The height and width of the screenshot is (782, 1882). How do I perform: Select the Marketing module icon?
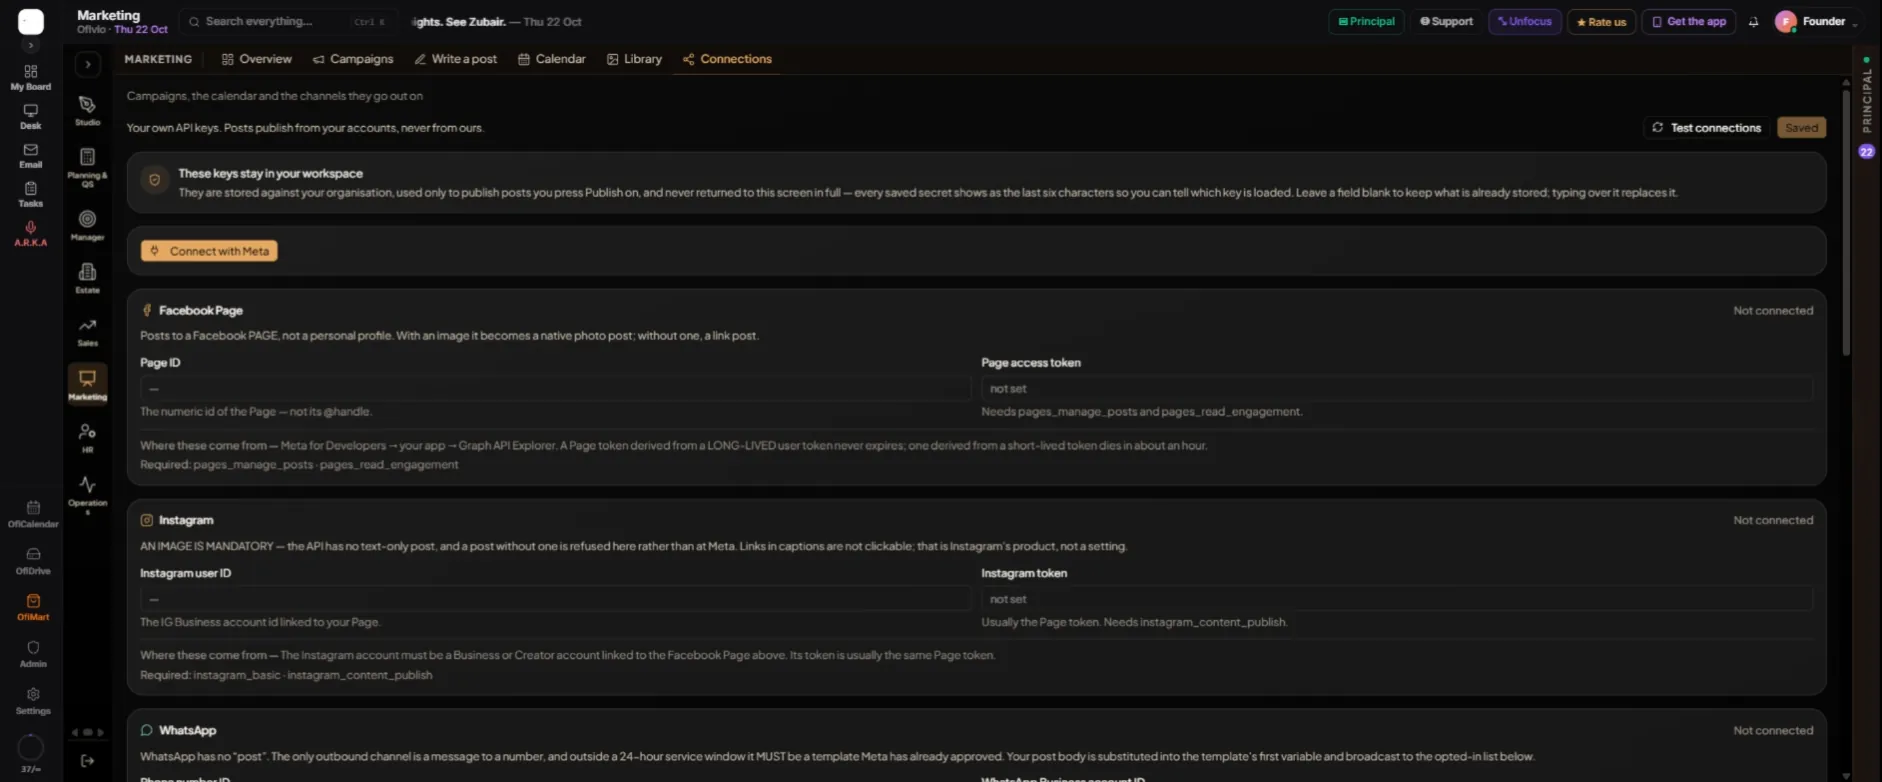[88, 384]
